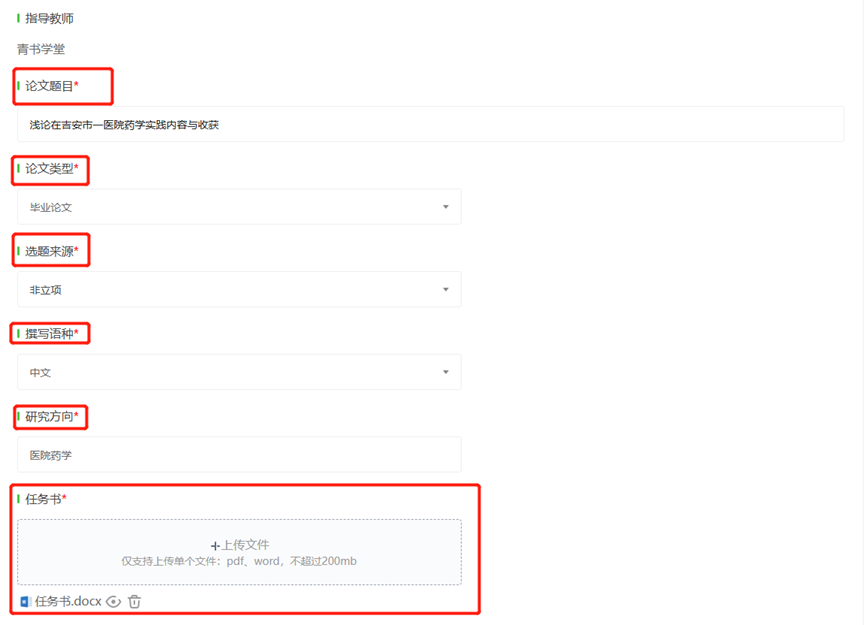Click the 指导教师 heading label
Viewport: 864px width, 625px height.
coord(49,19)
